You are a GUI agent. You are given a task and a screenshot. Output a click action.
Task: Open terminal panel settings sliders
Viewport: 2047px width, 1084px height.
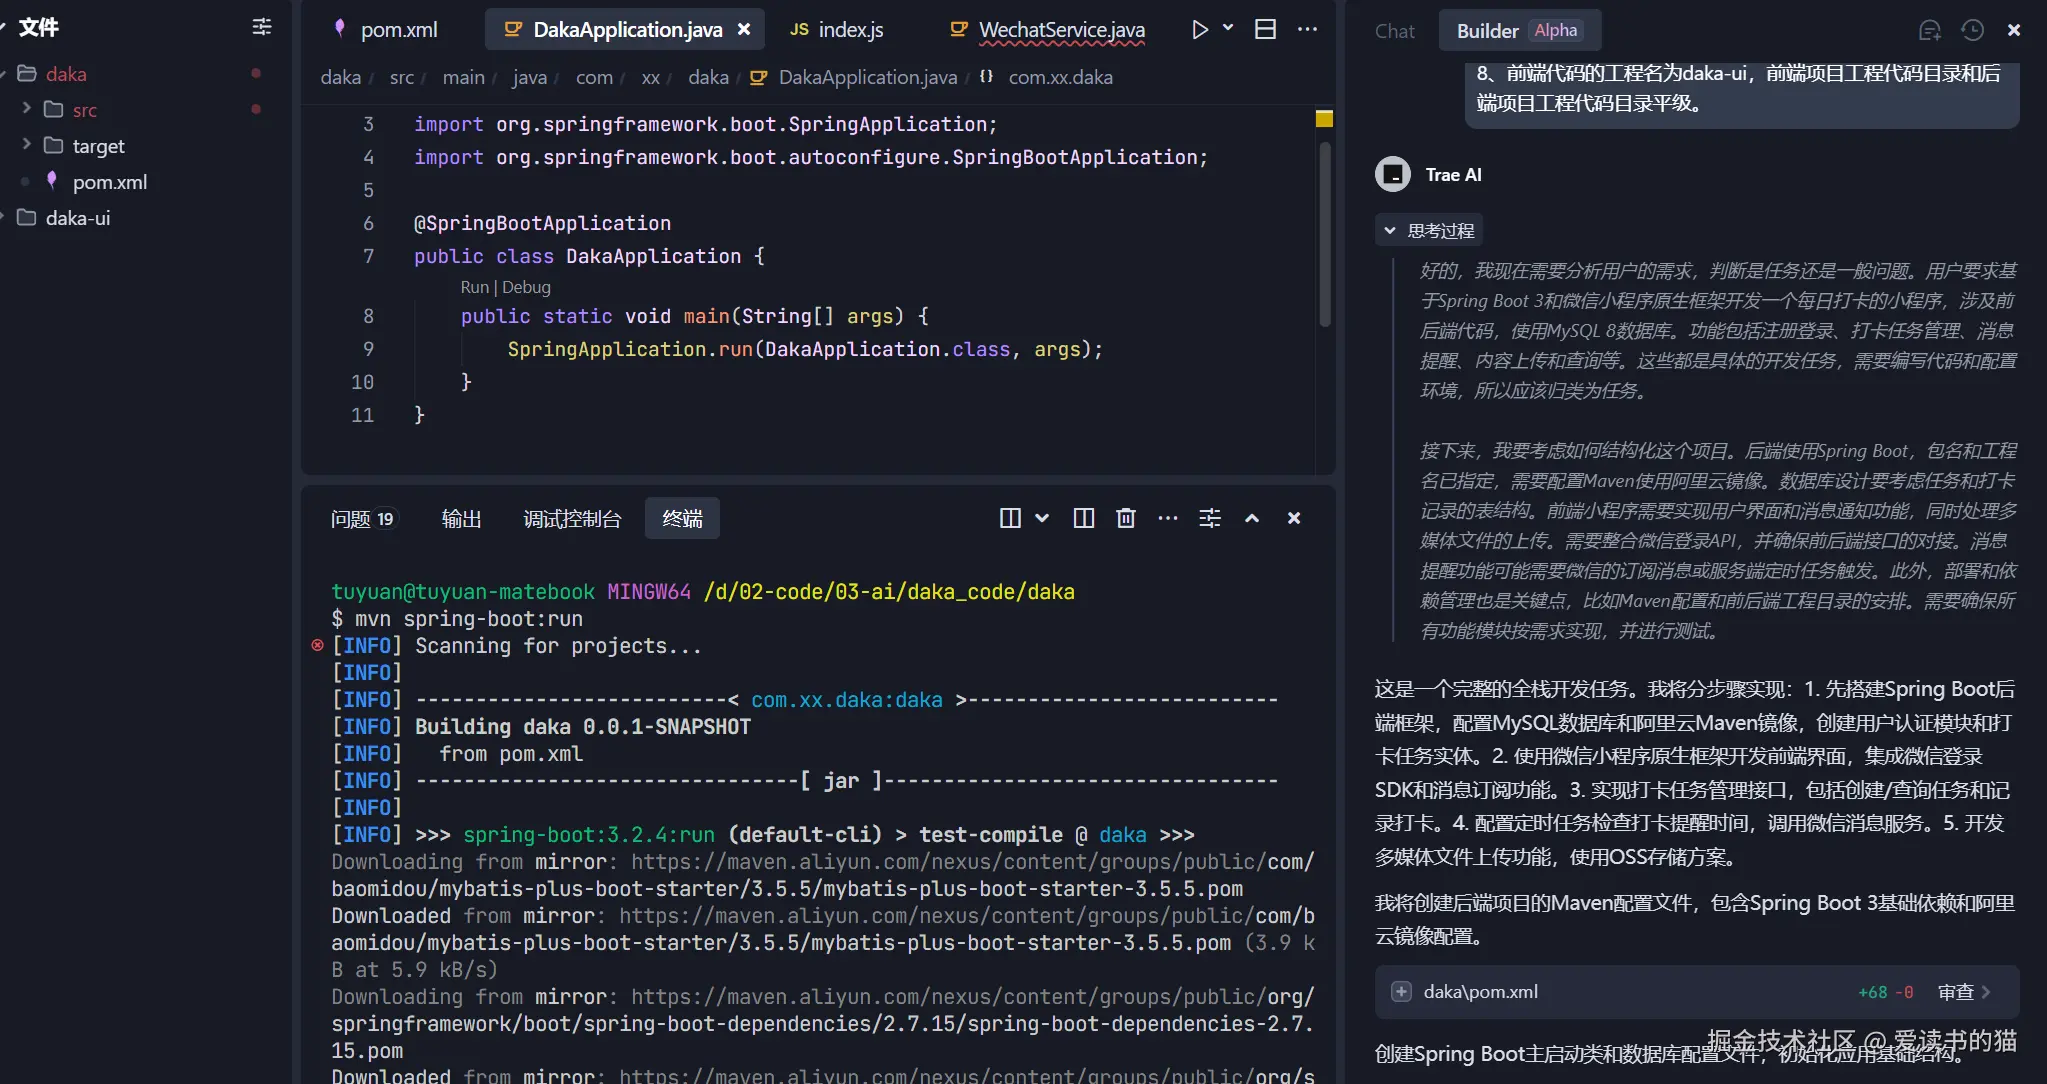click(1210, 518)
